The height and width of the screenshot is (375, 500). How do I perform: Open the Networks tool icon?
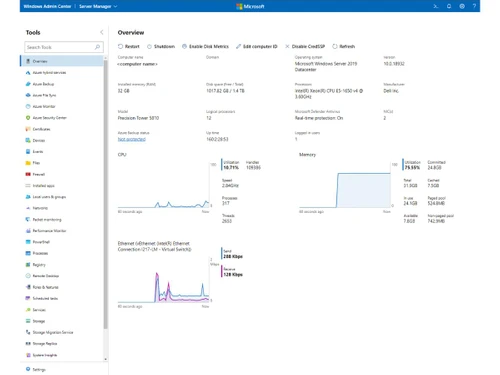[x=28, y=208]
